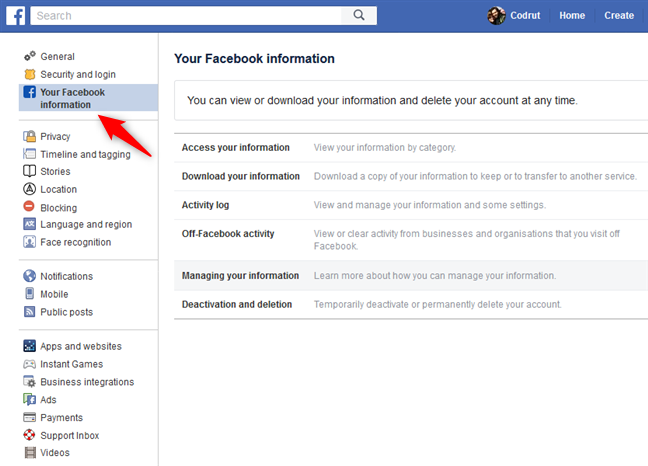Screen dimensions: 648x466
Task: Click the Your Facebook information icon
Action: 29,92
